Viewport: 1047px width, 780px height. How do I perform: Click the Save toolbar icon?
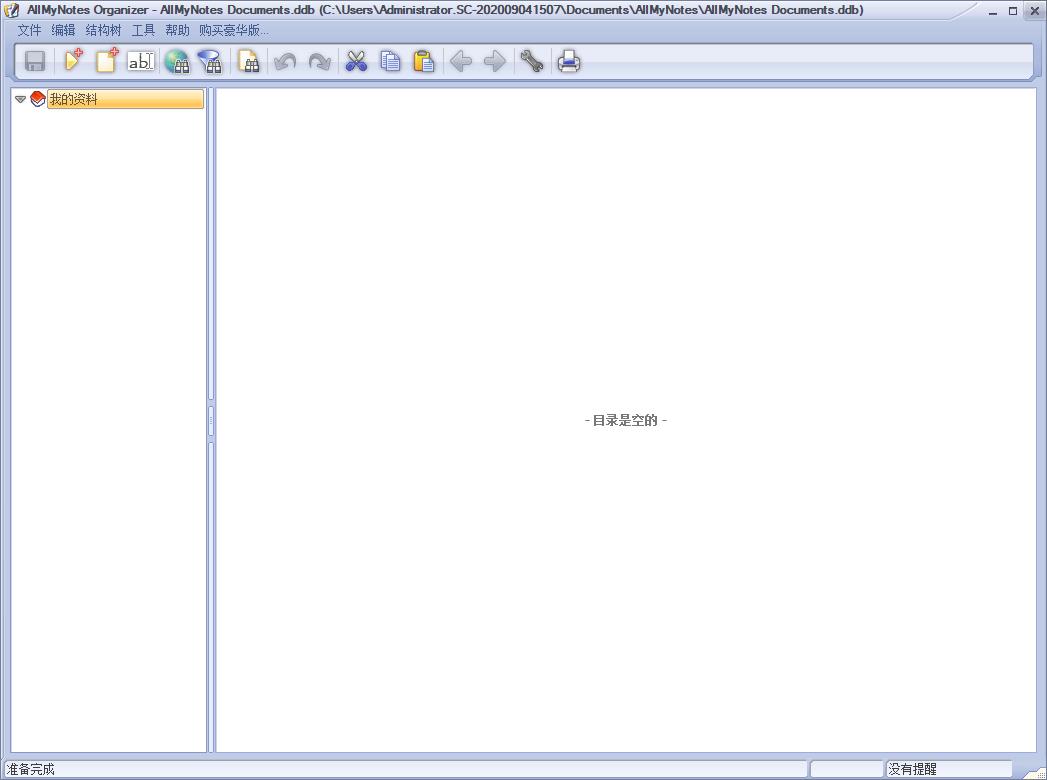(x=35, y=62)
